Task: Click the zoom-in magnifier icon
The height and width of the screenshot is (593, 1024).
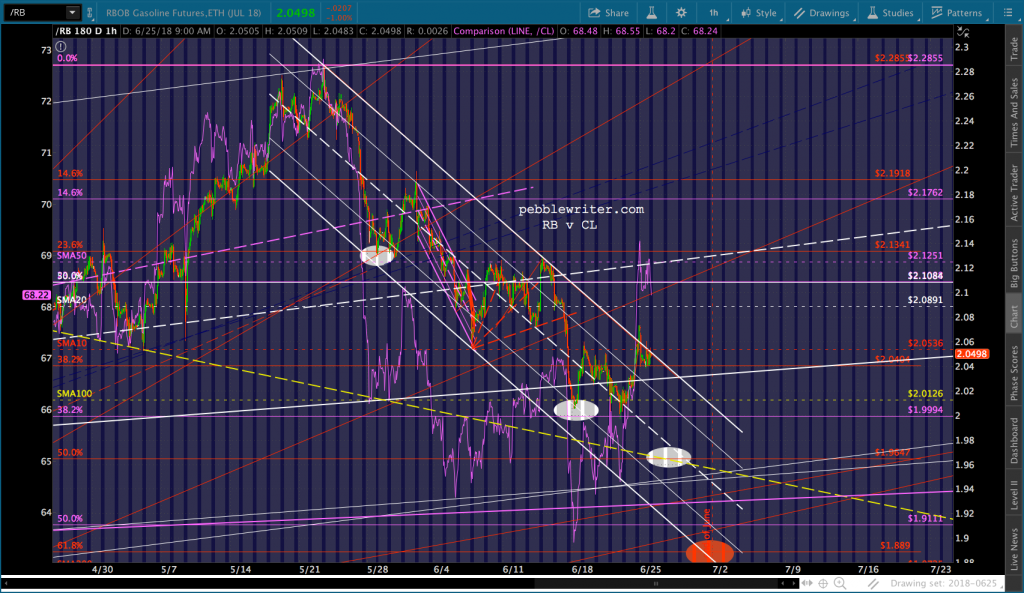Action: click(x=840, y=583)
